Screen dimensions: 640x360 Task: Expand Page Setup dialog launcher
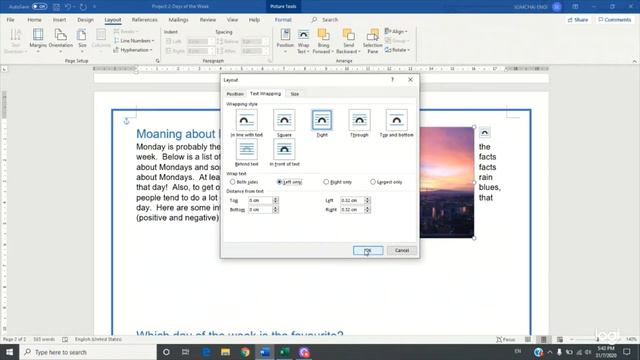coord(158,61)
